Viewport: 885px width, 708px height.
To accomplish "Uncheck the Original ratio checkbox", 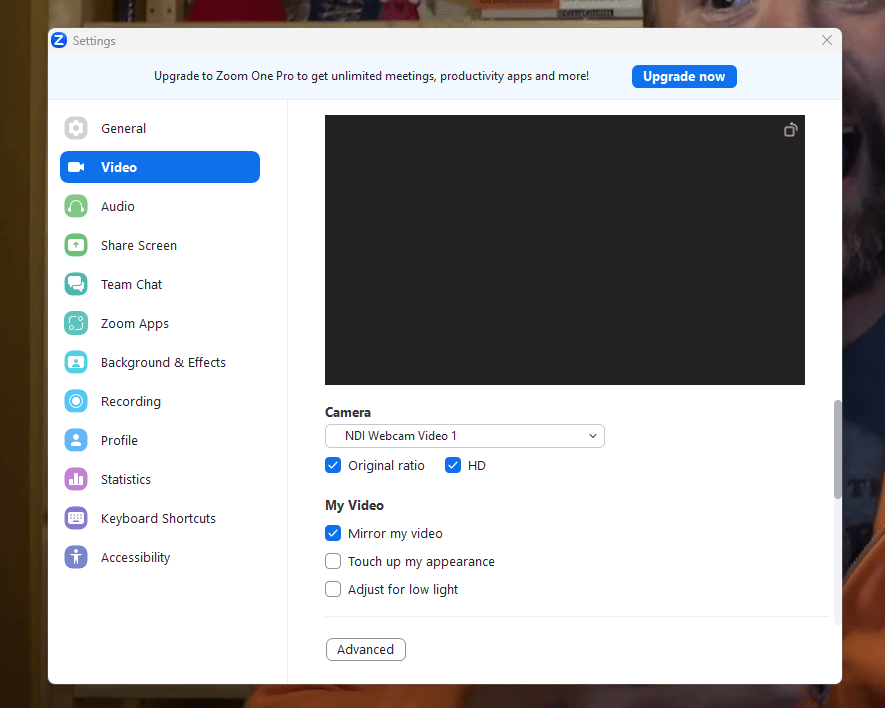I will point(333,465).
